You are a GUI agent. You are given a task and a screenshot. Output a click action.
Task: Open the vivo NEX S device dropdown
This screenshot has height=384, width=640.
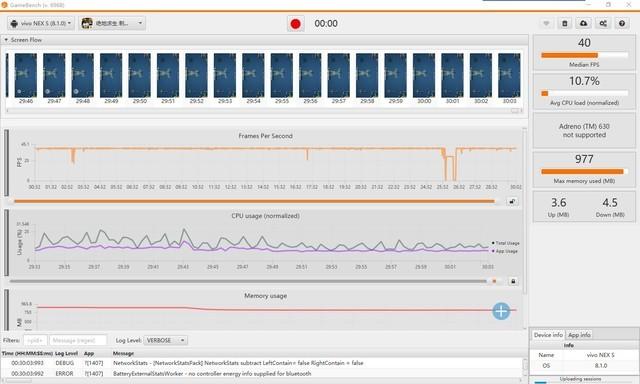click(41, 23)
